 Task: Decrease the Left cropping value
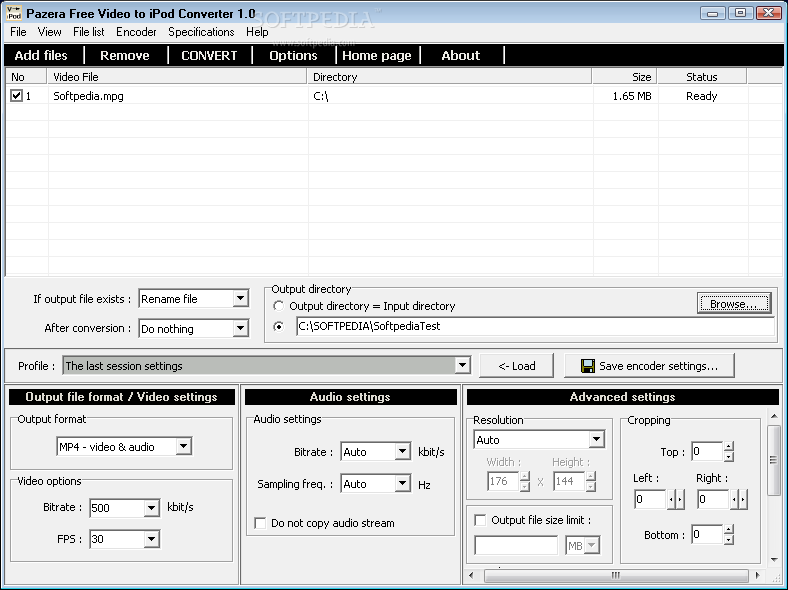tap(671, 500)
